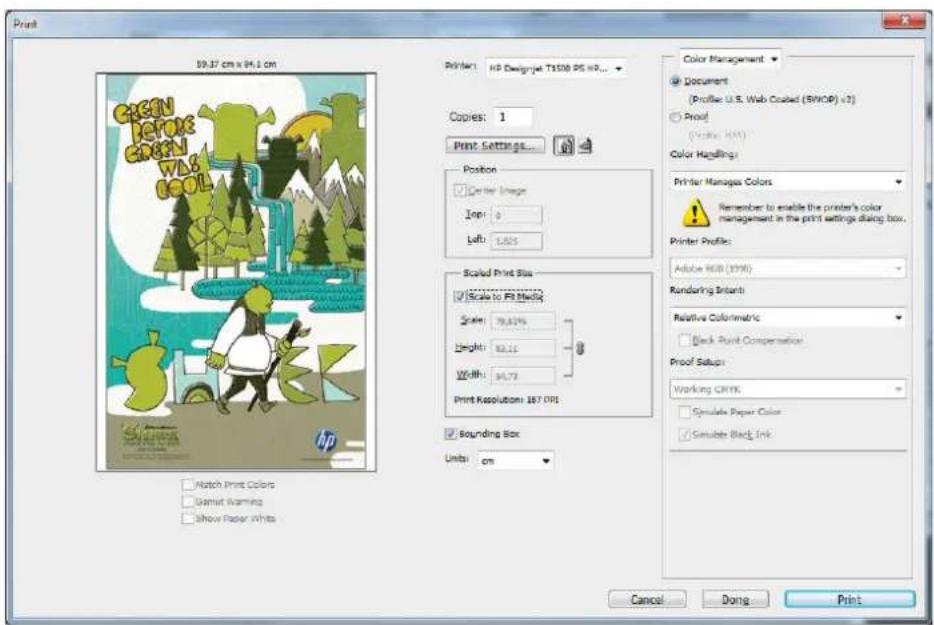Open Color Handling dropdown Printer Manages Colors
This screenshot has height=625, width=934.
pyautogui.click(x=787, y=182)
